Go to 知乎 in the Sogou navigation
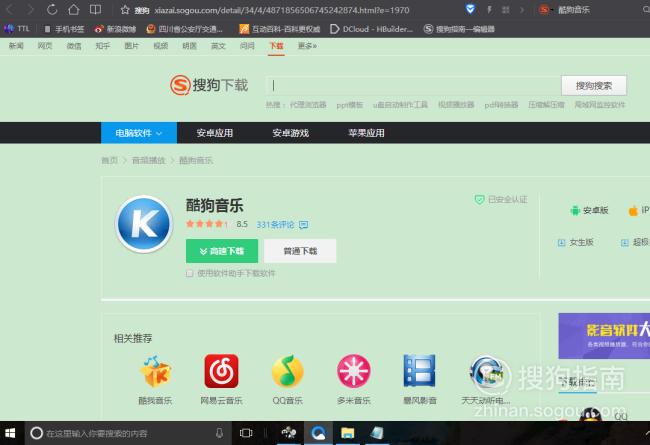This screenshot has height=445, width=650. pos(102,46)
